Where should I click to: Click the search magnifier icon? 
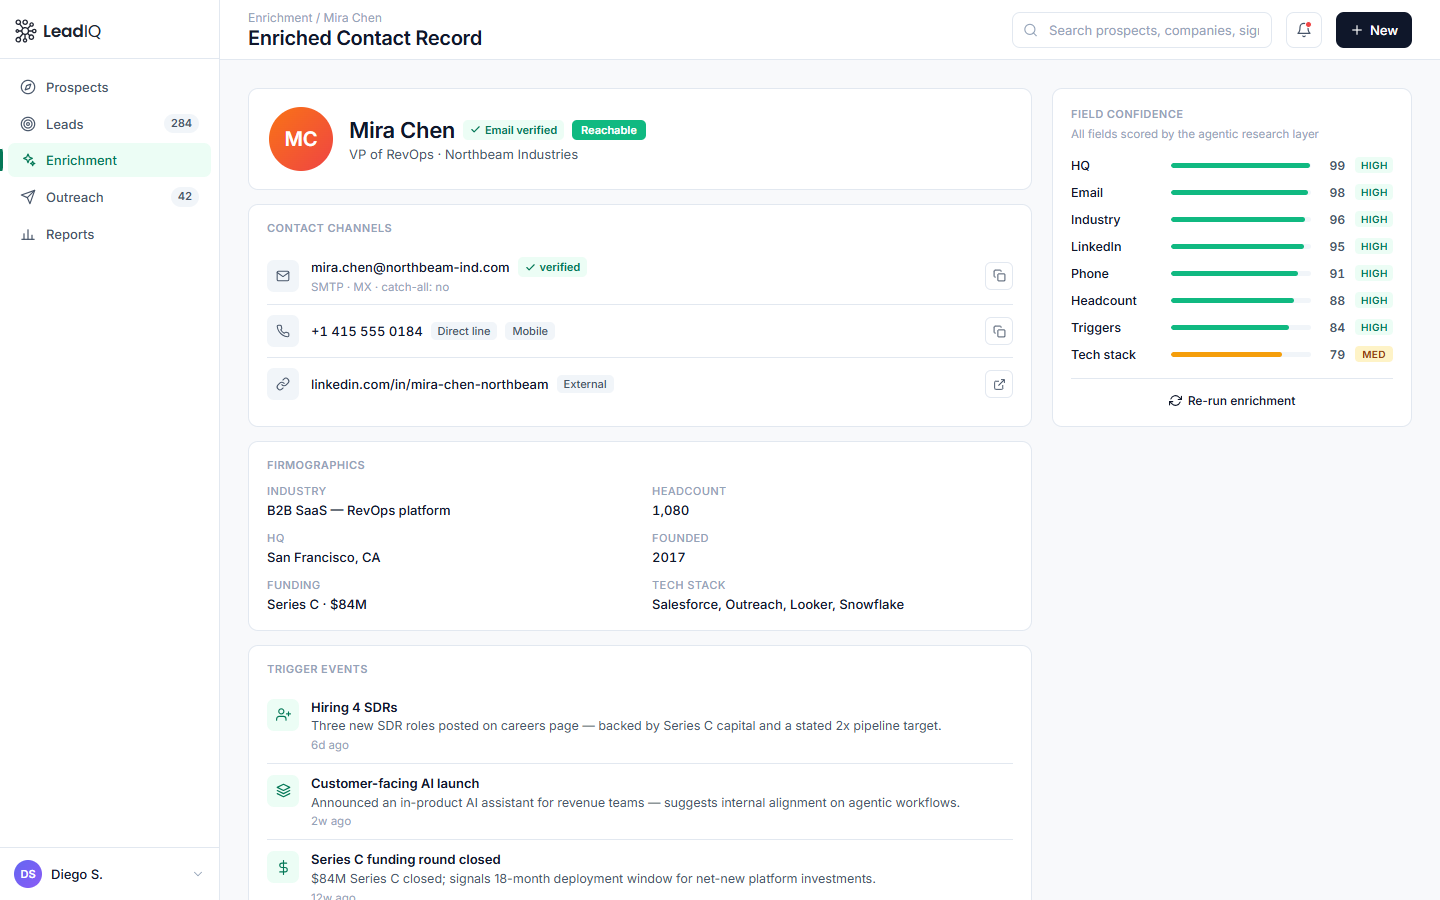[x=1031, y=30]
